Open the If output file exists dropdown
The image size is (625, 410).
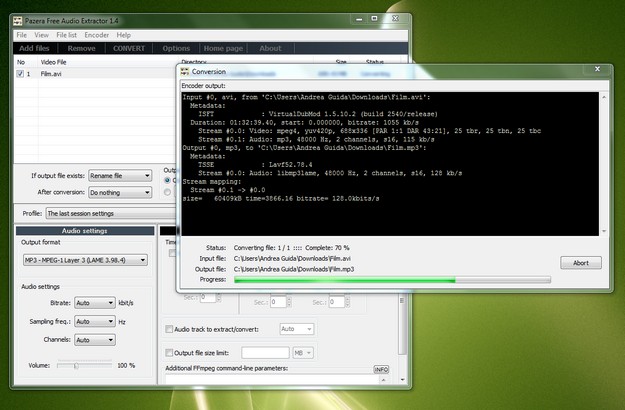(x=120, y=176)
